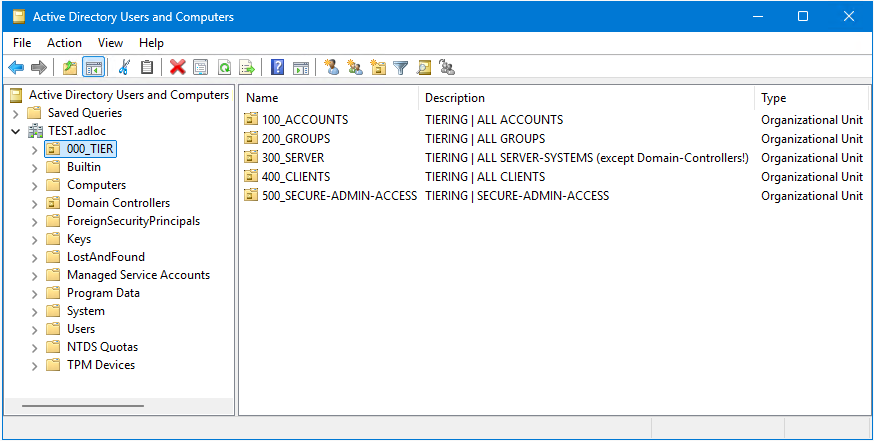
Task: Select Domain Controllers in the tree
Action: (118, 203)
